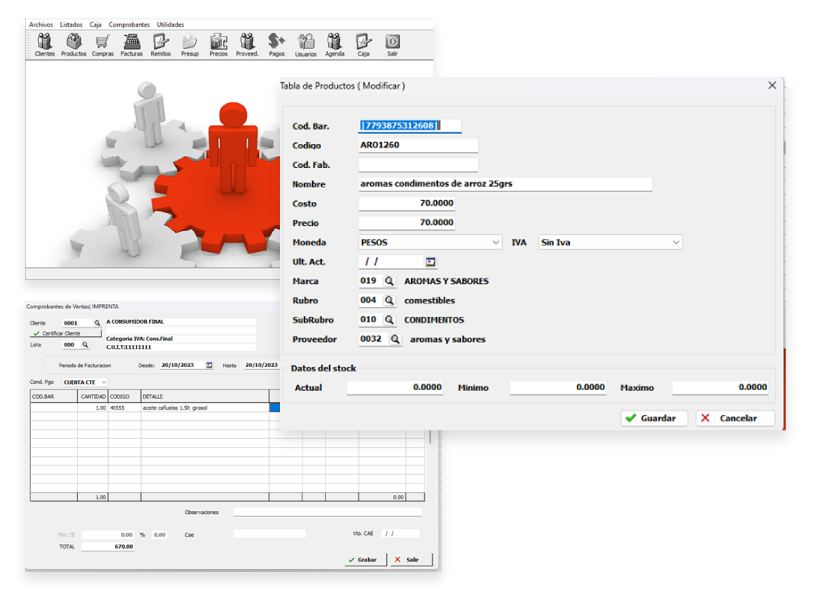
Task: Open the Cond. Pgo dropdown
Action: click(103, 382)
